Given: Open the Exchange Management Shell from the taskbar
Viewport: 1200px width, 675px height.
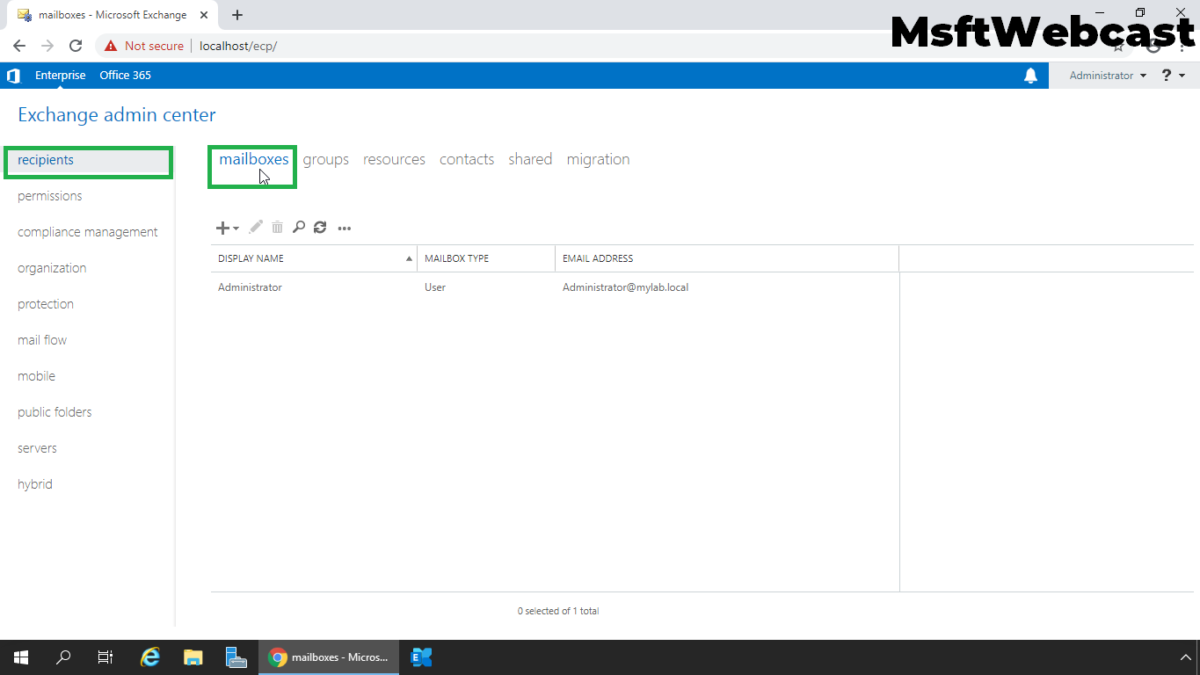Looking at the screenshot, I should click(420, 657).
